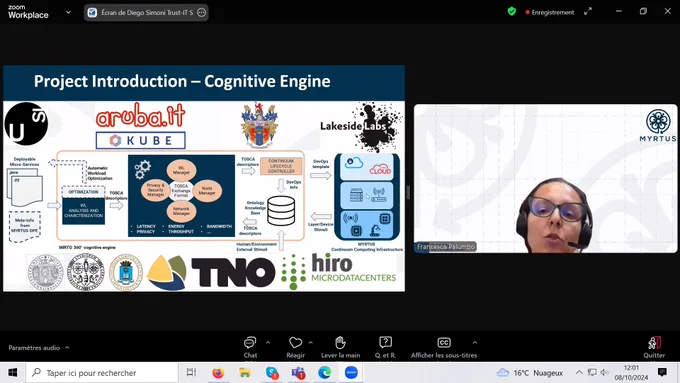Enter full screen with the expand arrows
680x383 pixels.
pos(588,12)
